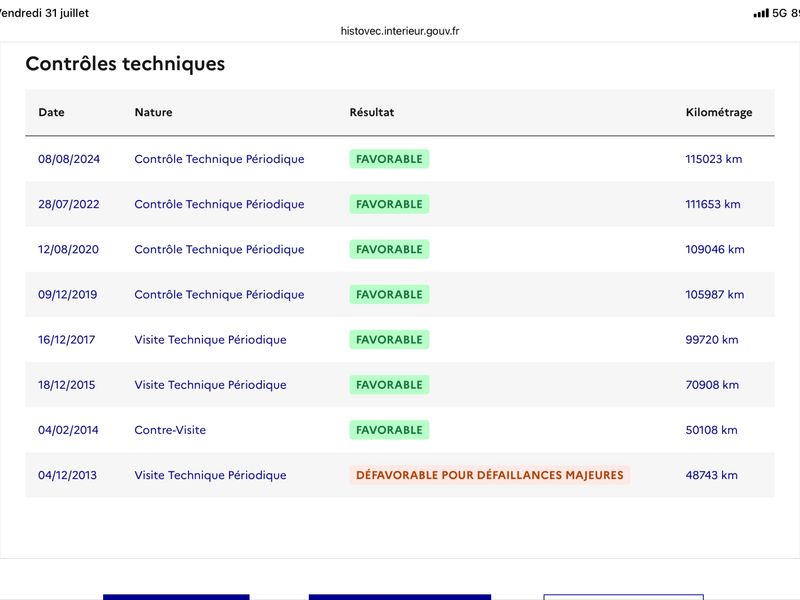Tap the URL histovec.interieur.gouv.fr in address bar
800x600 pixels.
[399, 31]
